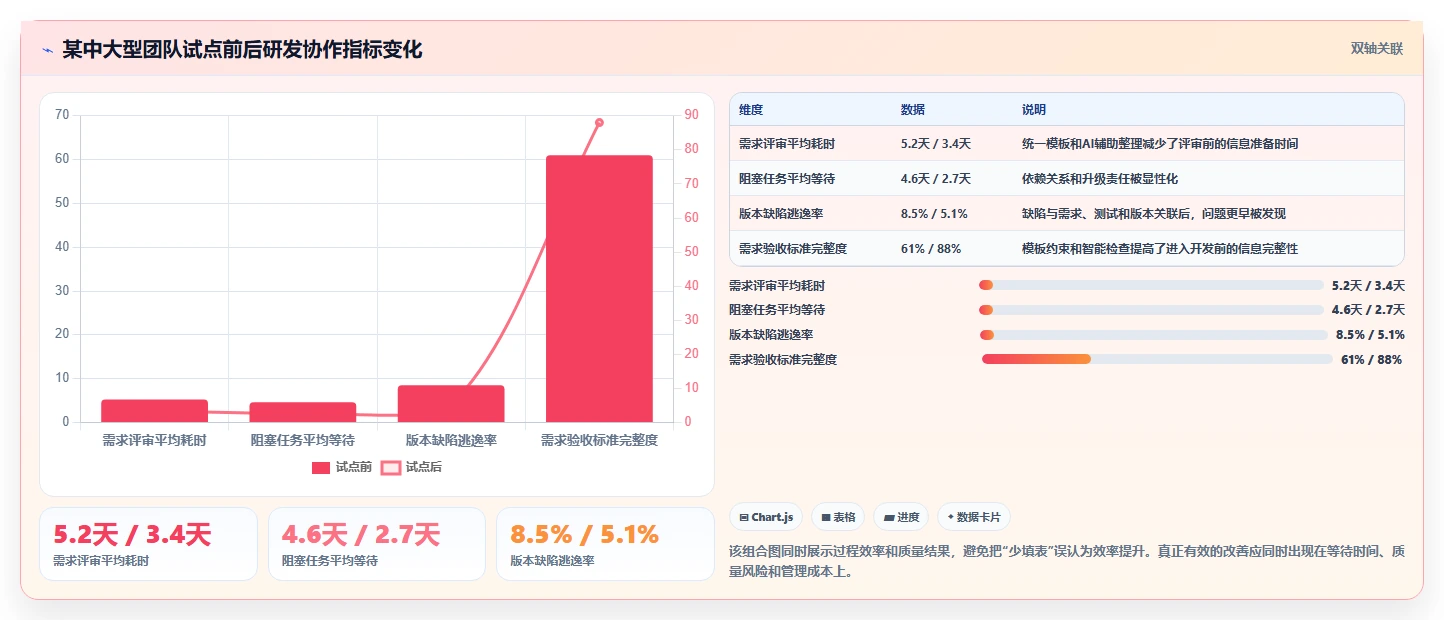Click the 阻塞任务平均等待 bar in chart
Viewport: 1444px width, 620px height.
click(x=302, y=412)
